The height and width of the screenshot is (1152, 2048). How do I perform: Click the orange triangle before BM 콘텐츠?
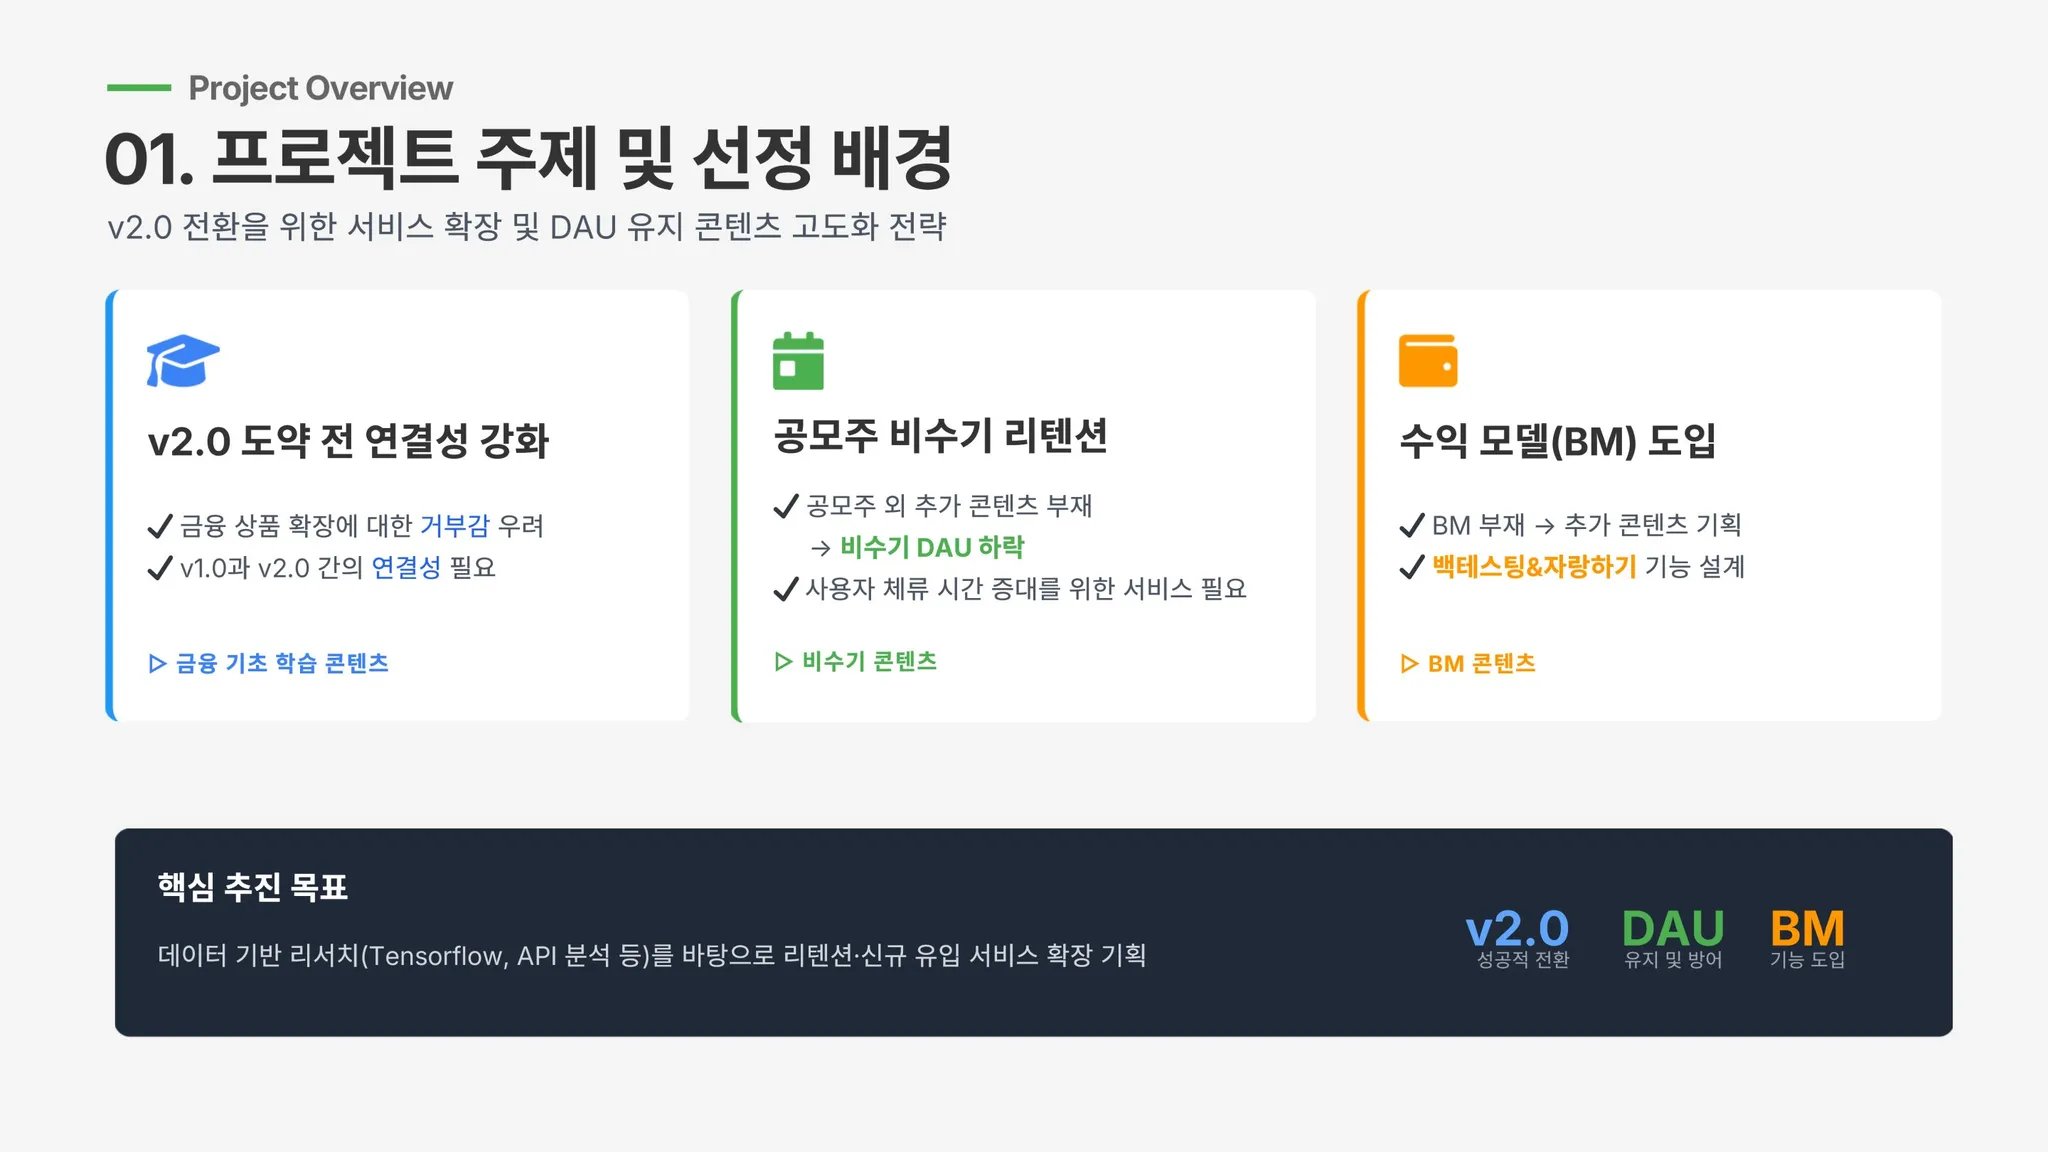(x=1409, y=664)
